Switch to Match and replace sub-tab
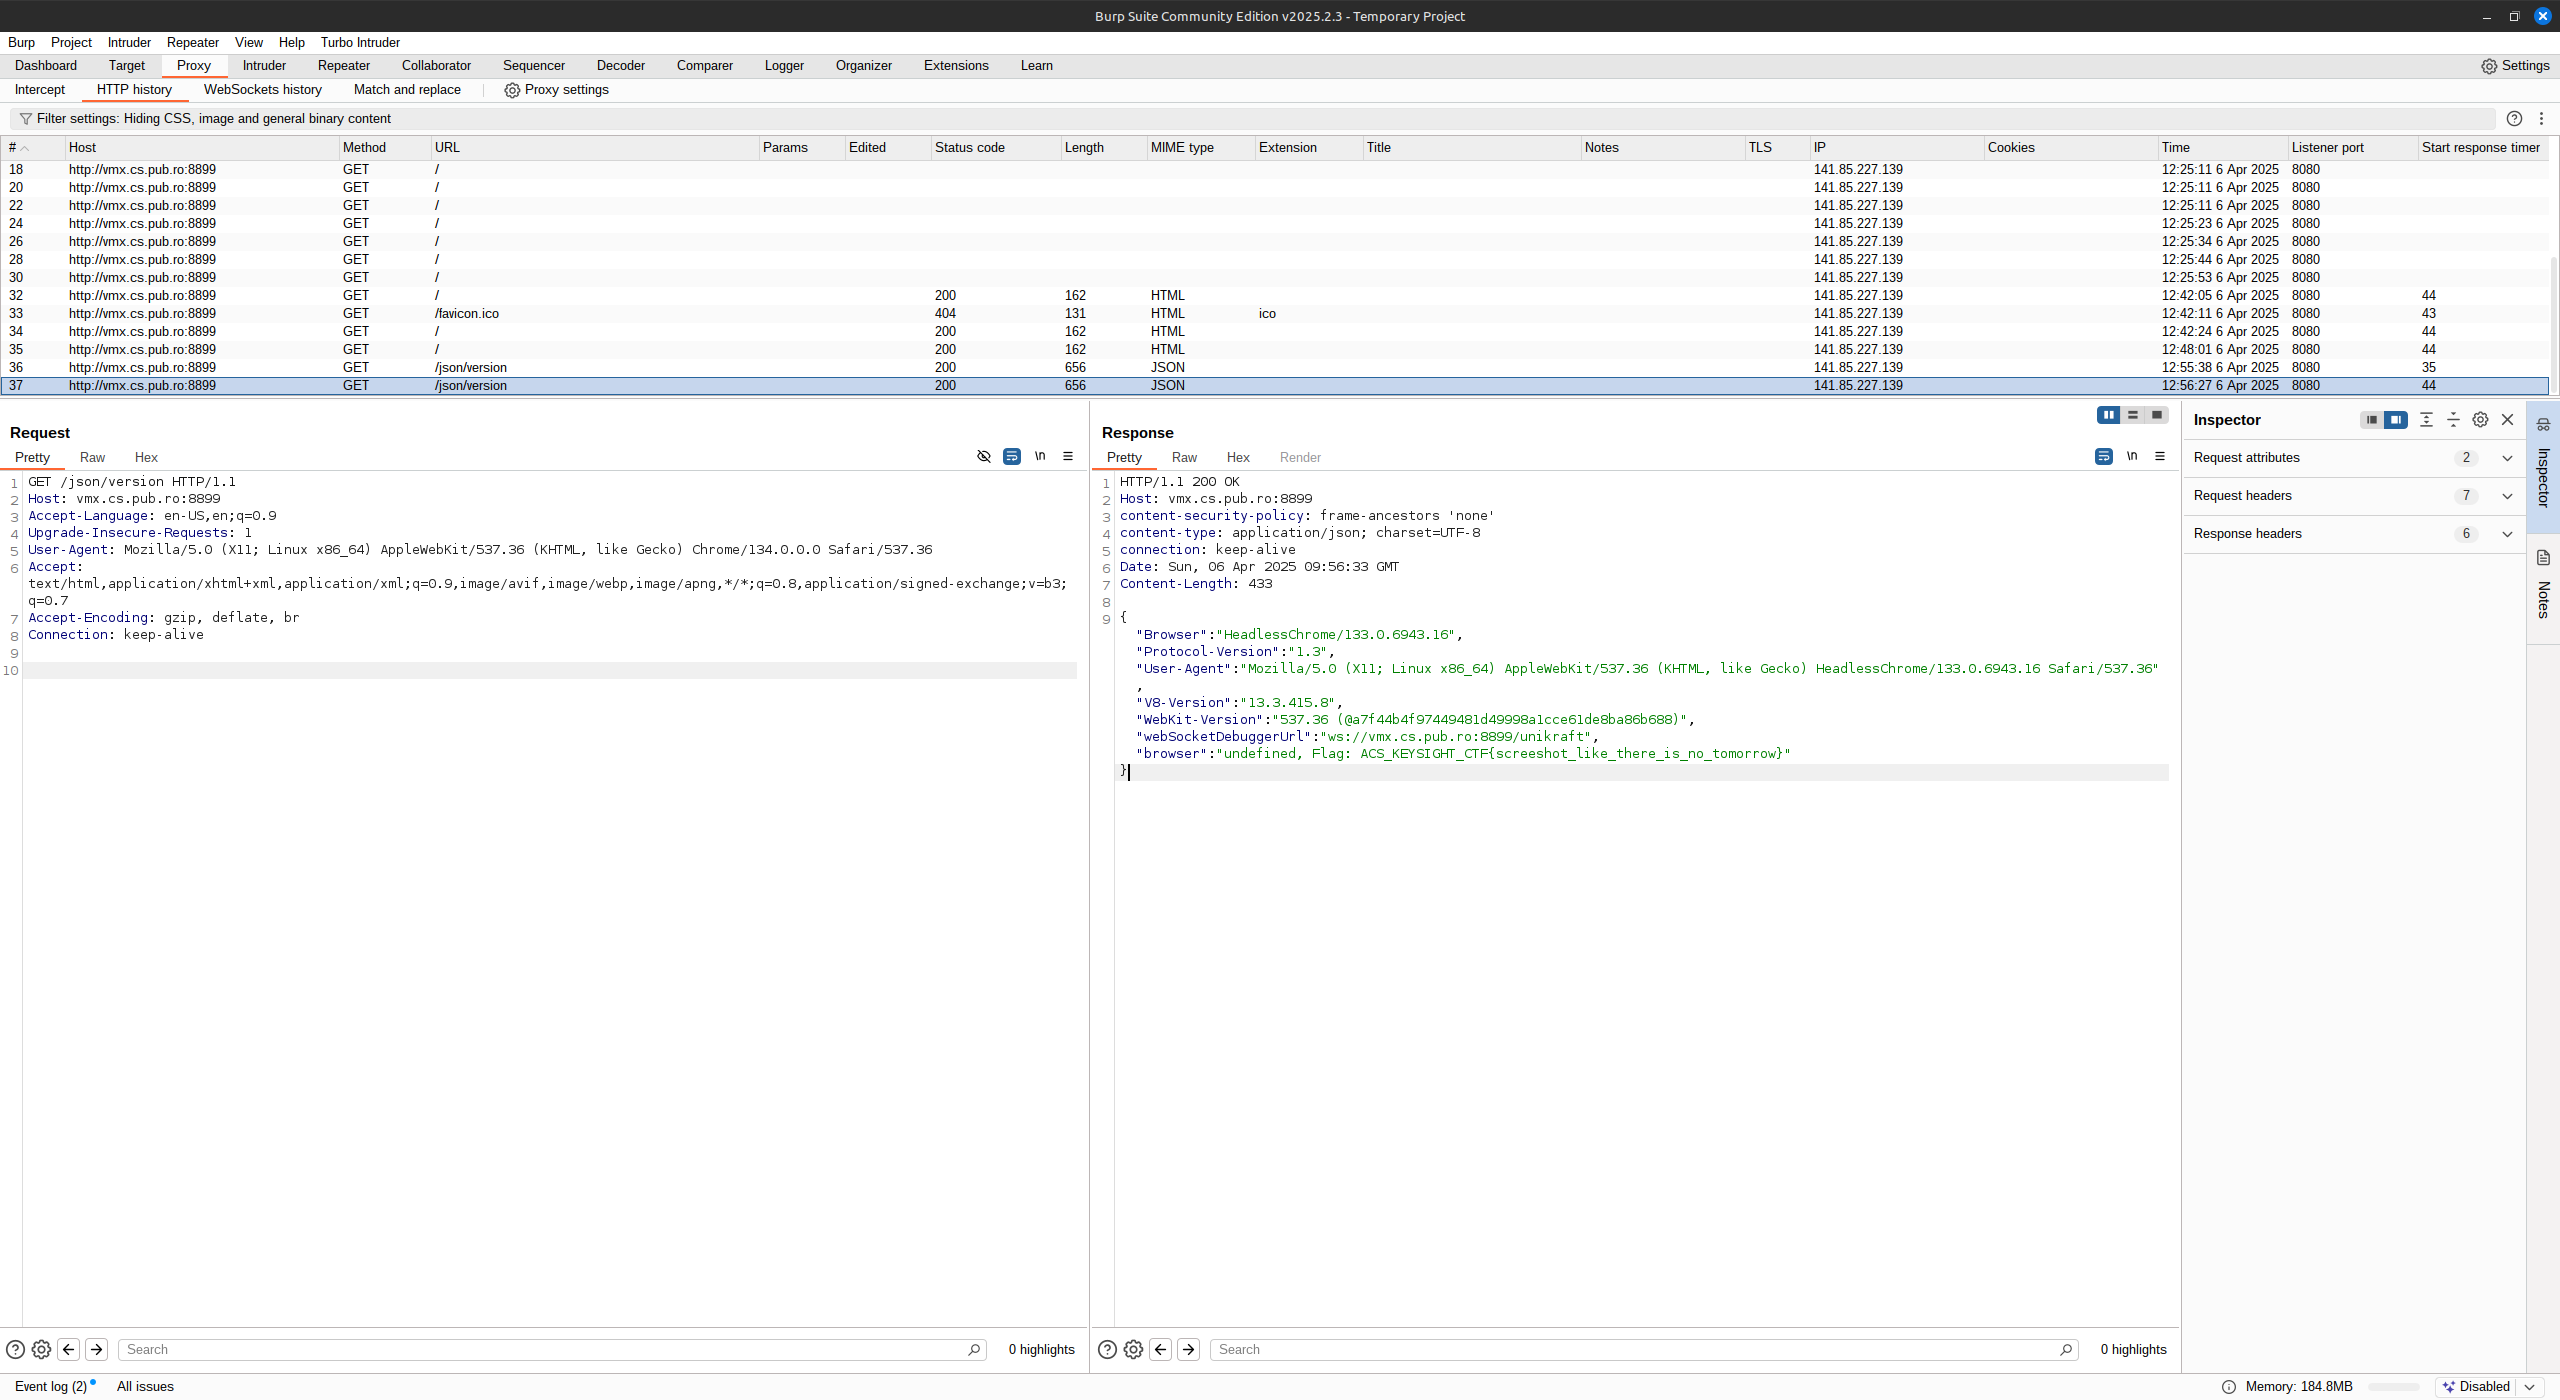 coord(407,90)
